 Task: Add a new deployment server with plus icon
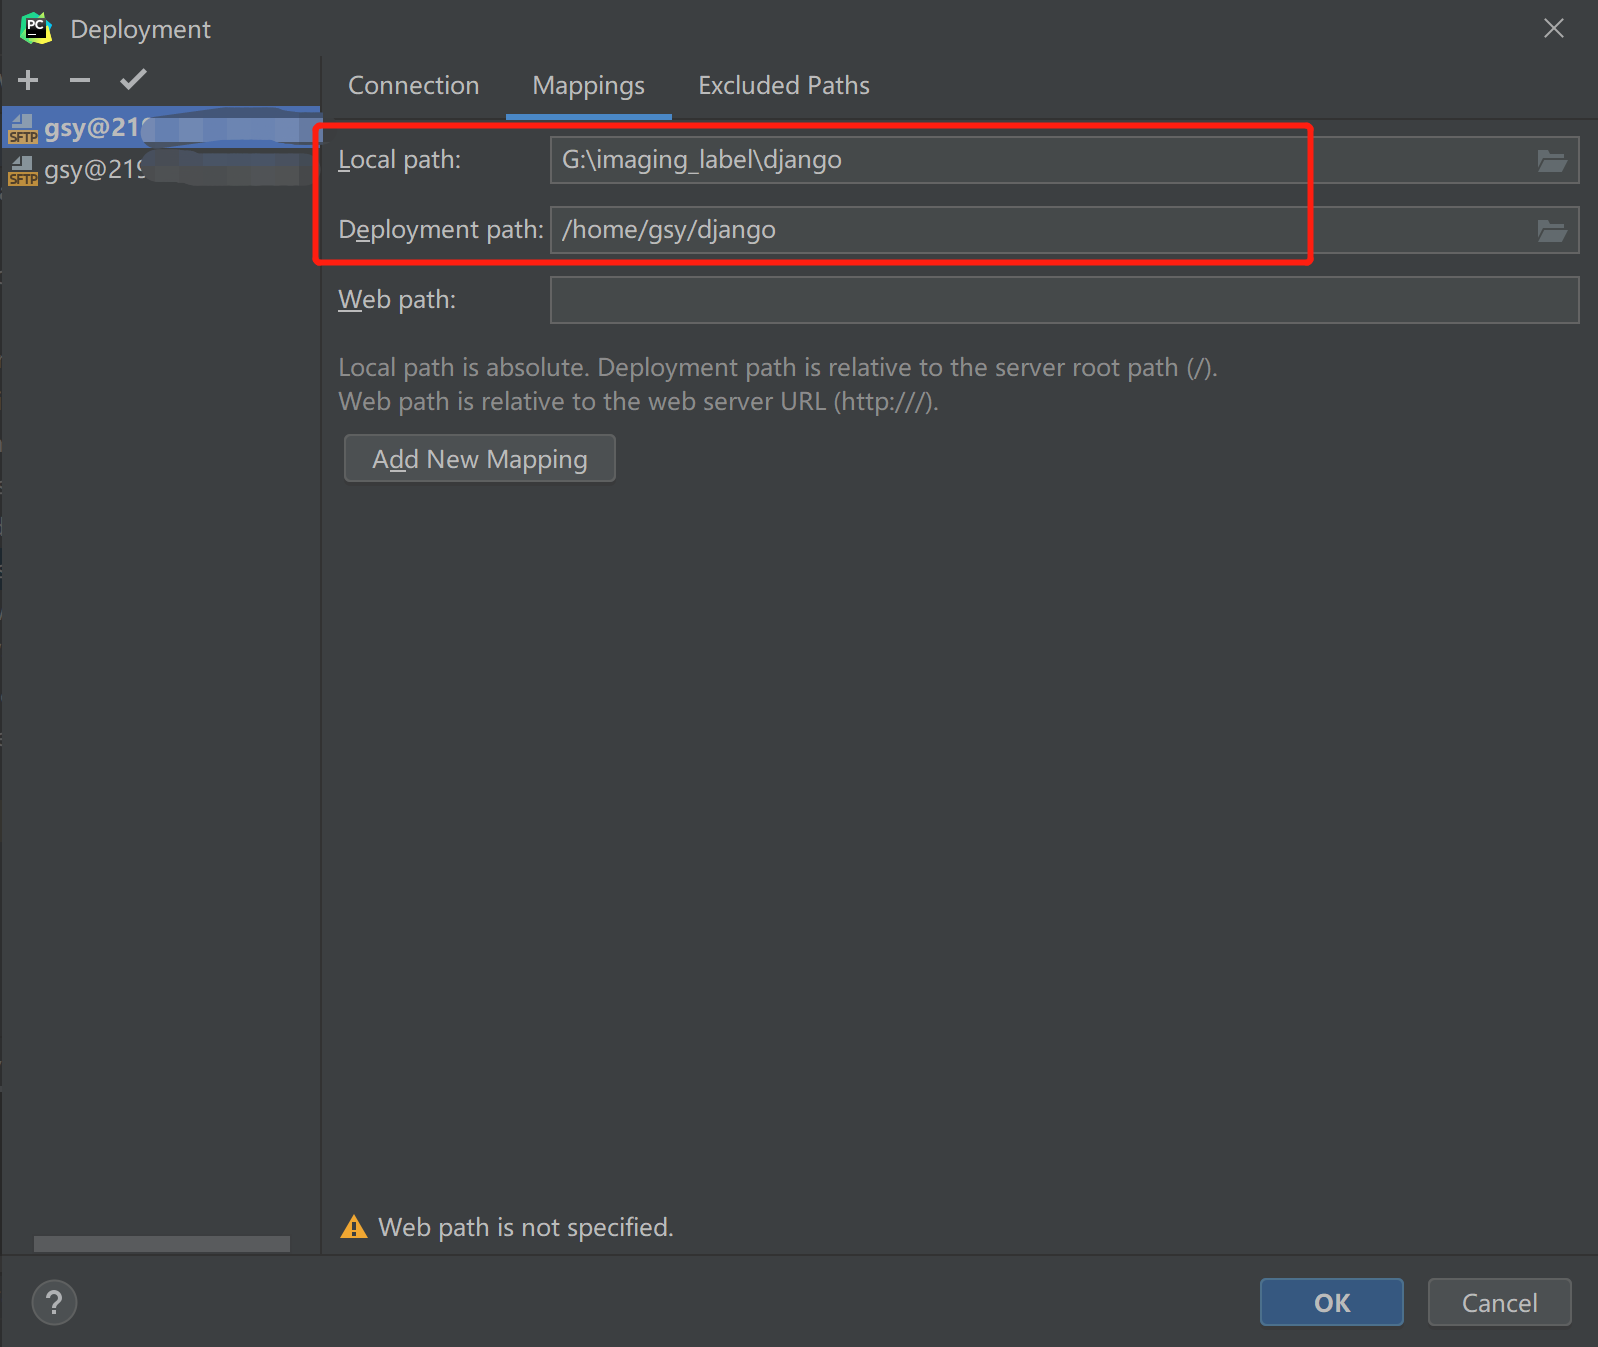28,80
